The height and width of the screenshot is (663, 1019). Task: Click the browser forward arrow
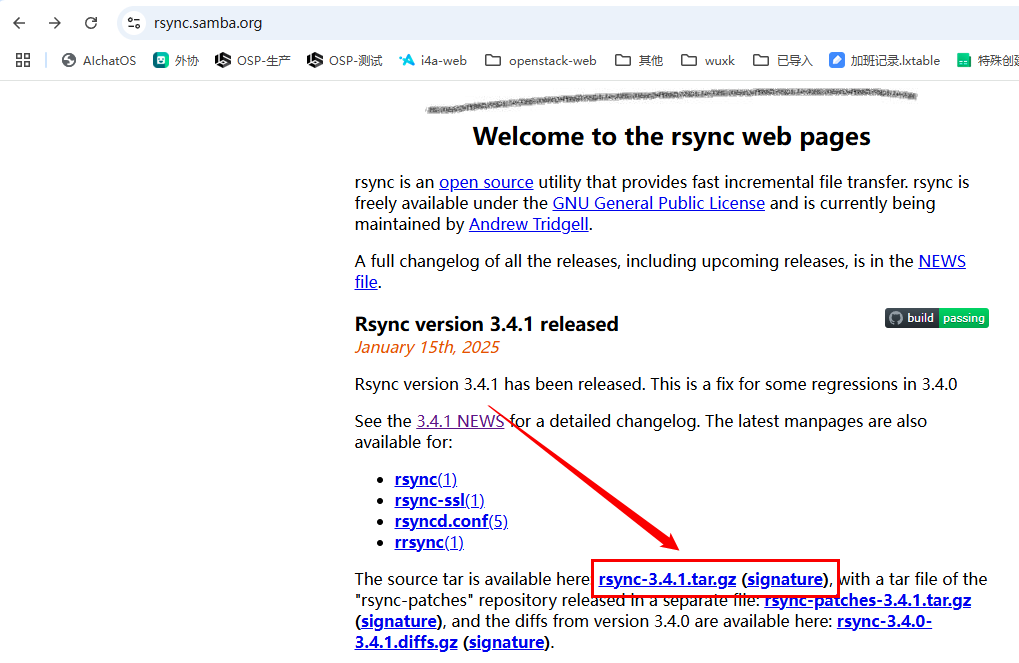coord(55,23)
